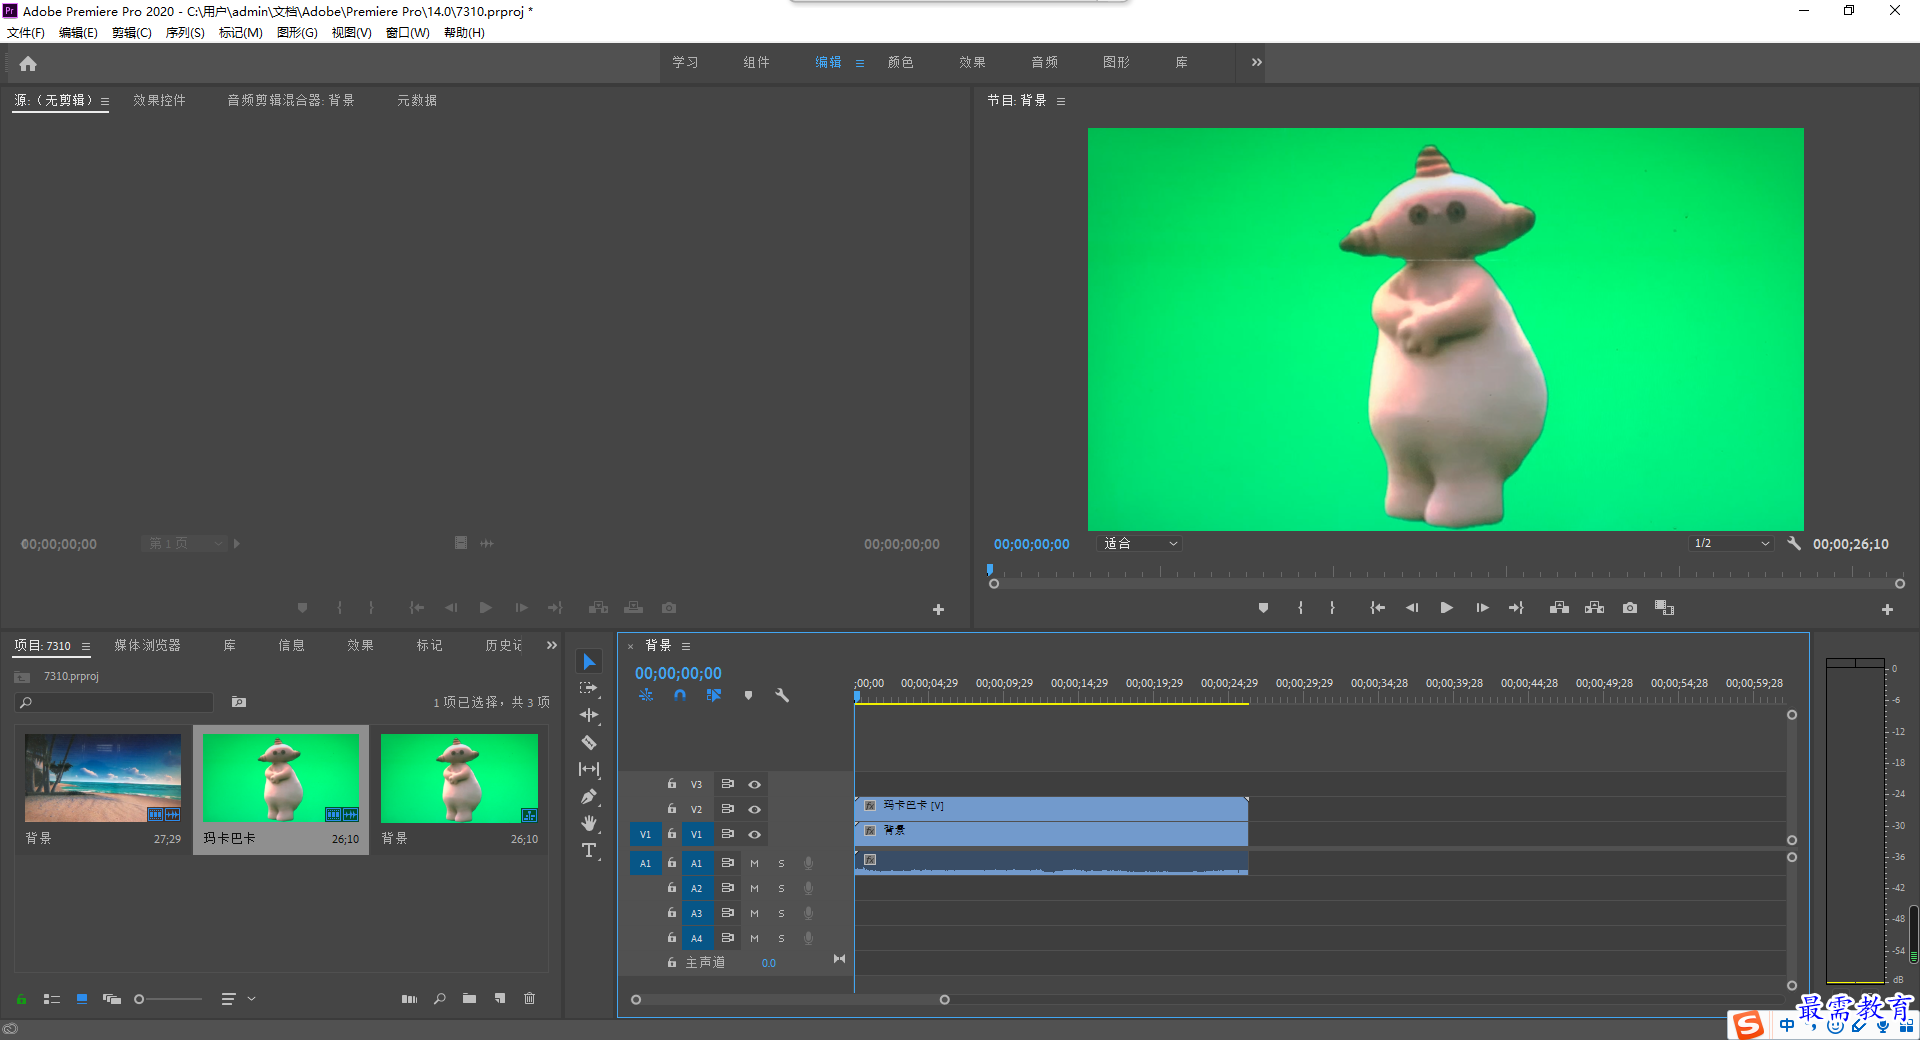Go to the Home screen icon

click(28, 64)
